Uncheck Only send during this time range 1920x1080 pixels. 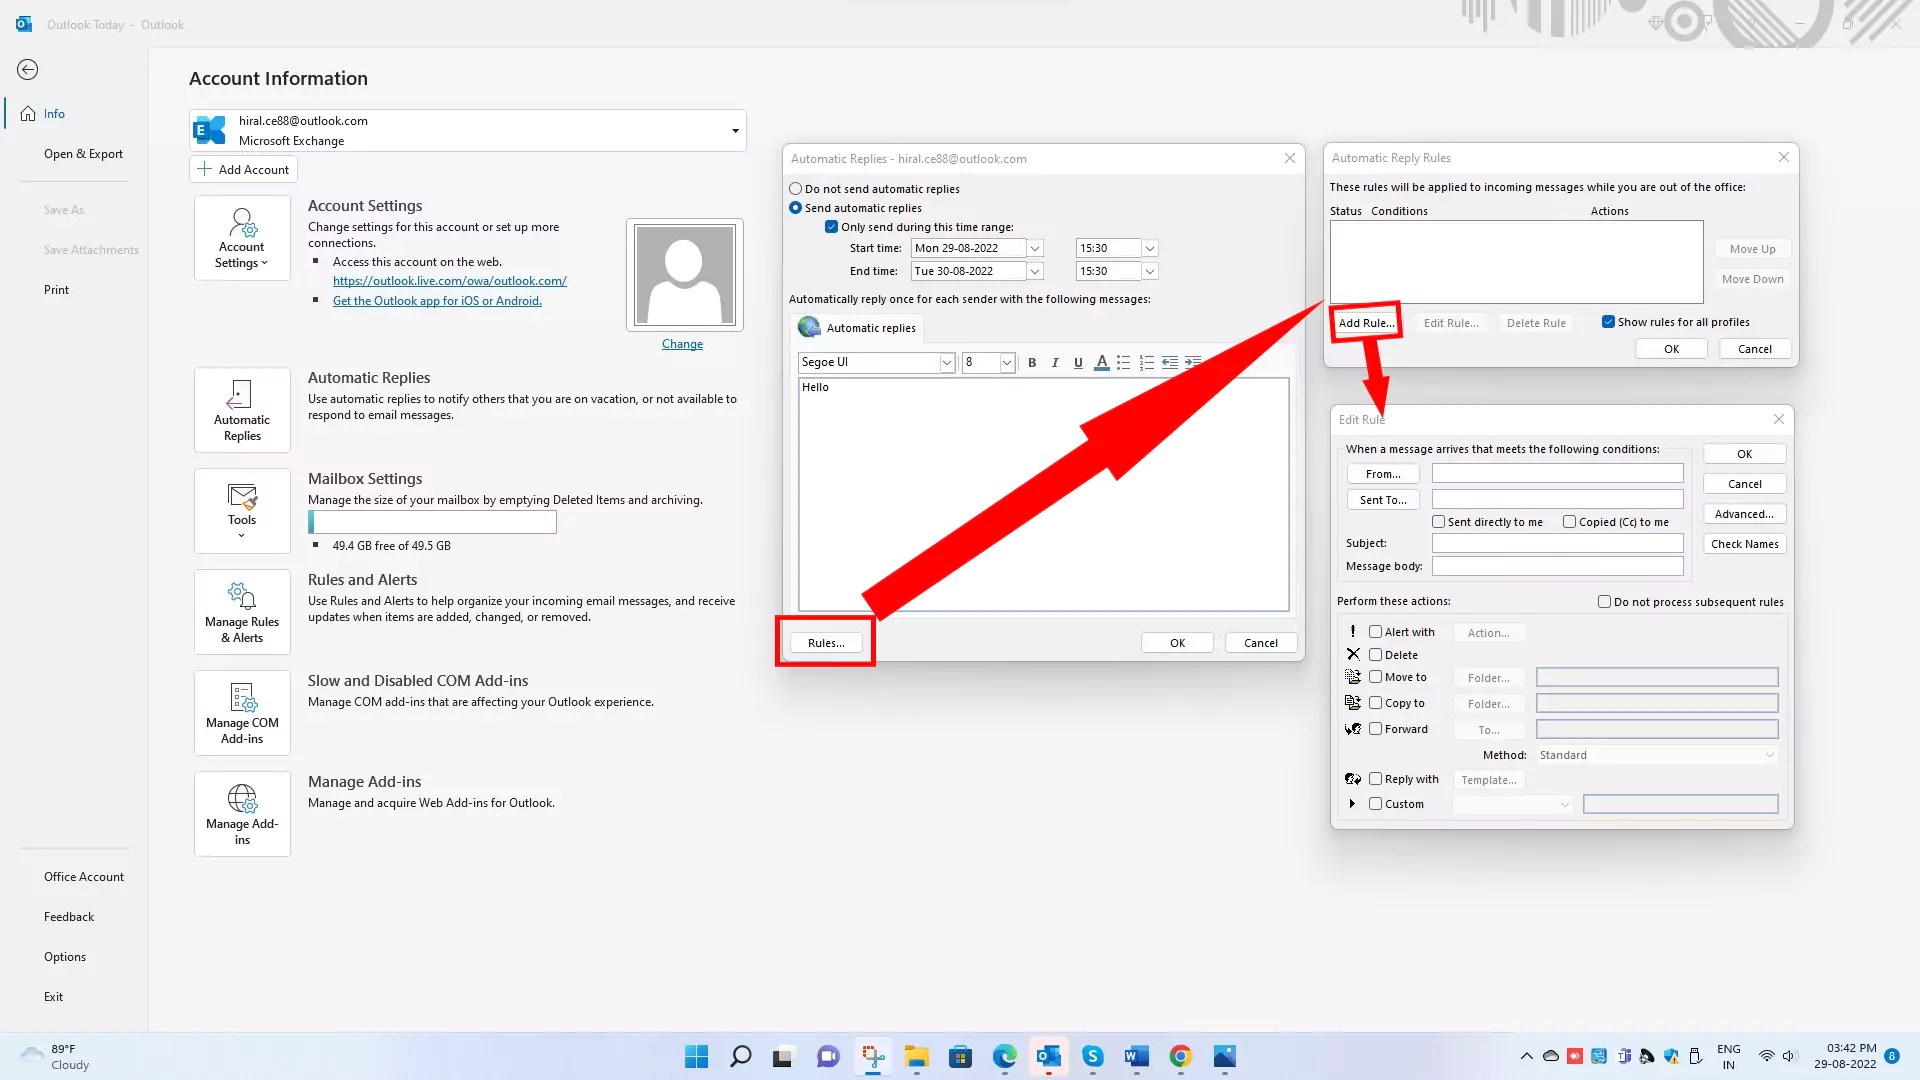pyautogui.click(x=831, y=226)
